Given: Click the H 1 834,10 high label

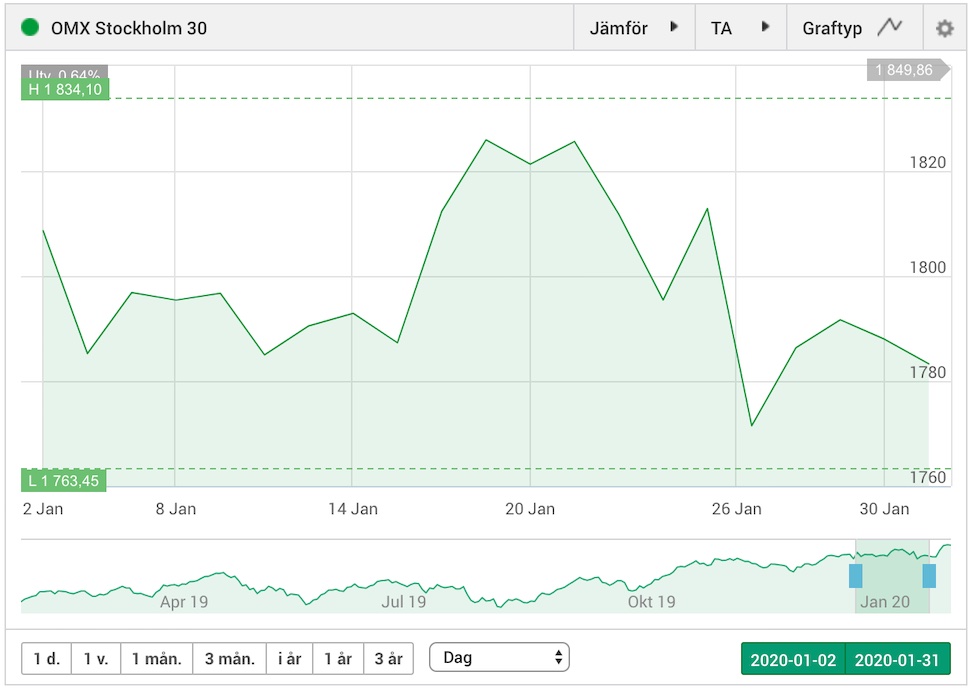Looking at the screenshot, I should tap(65, 89).
